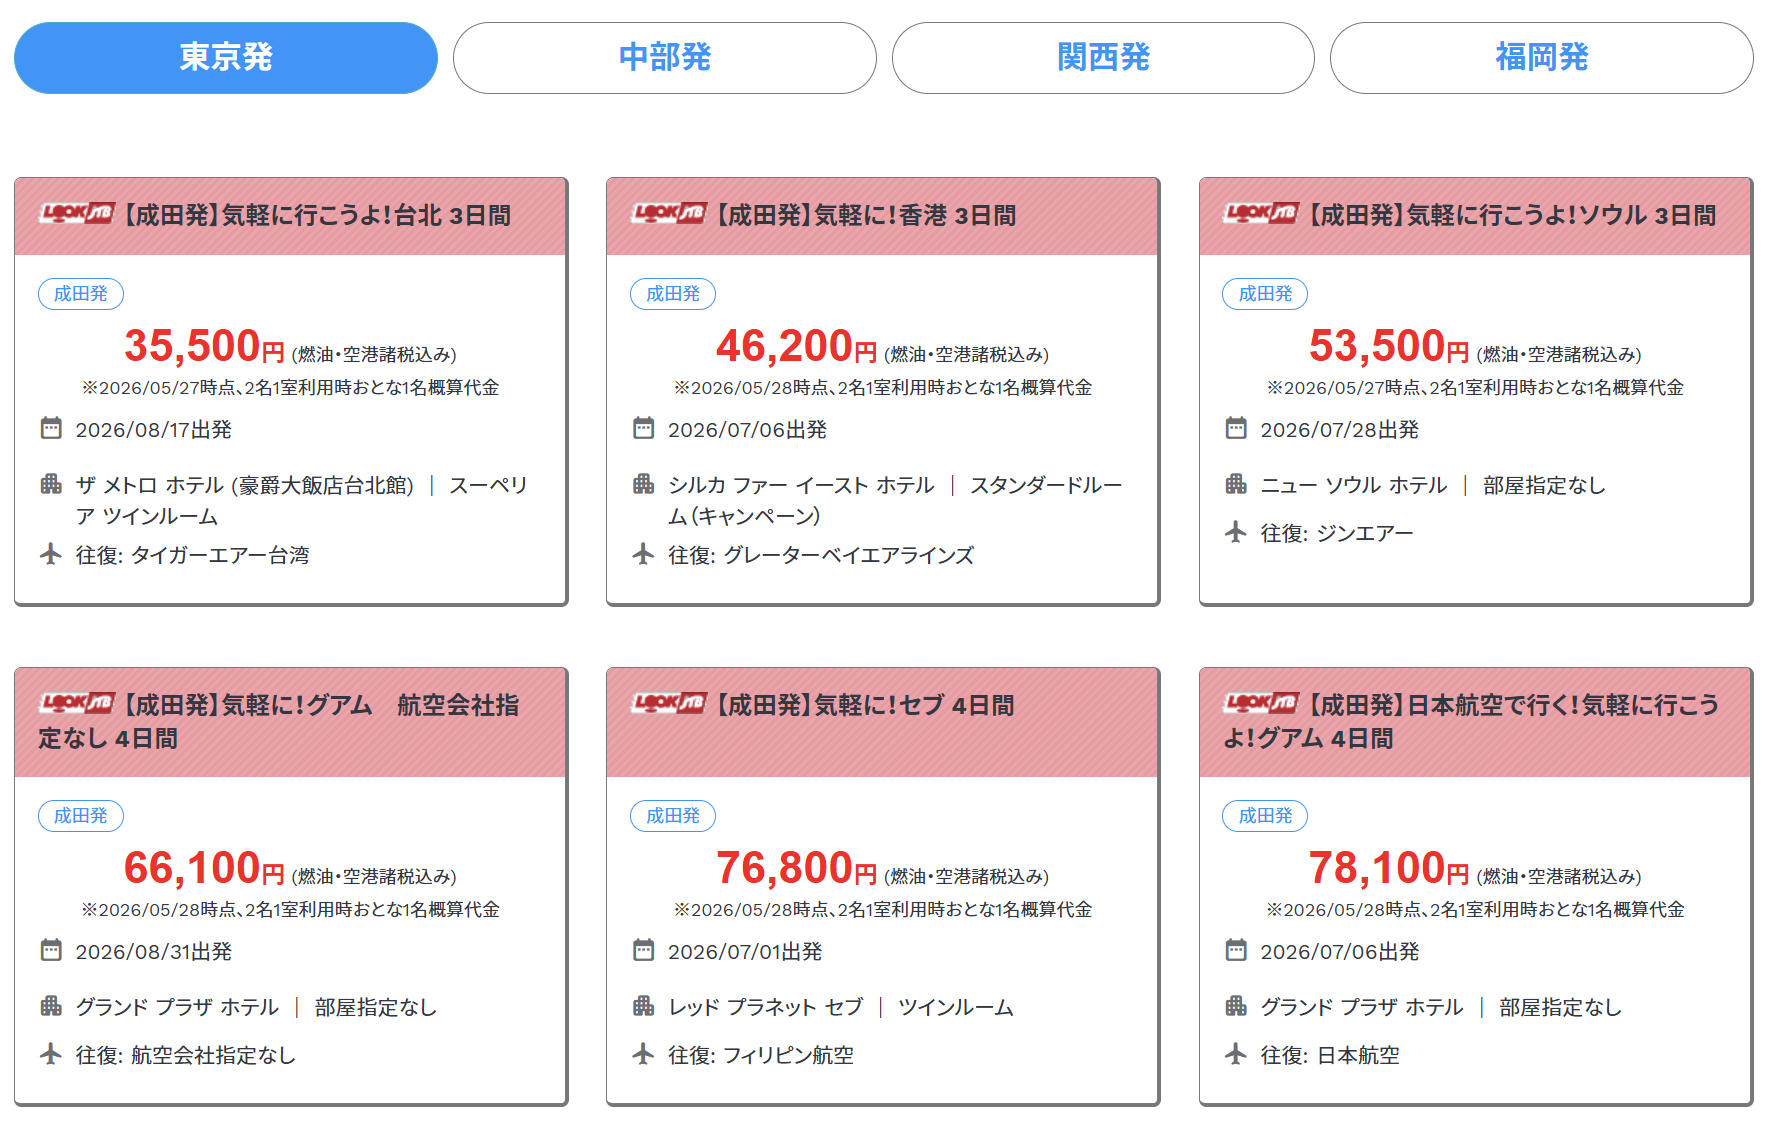Image resolution: width=1767 pixels, height=1127 pixels.
Task: Click the calendar icon beside 2026/07/01出発
Action: click(644, 950)
